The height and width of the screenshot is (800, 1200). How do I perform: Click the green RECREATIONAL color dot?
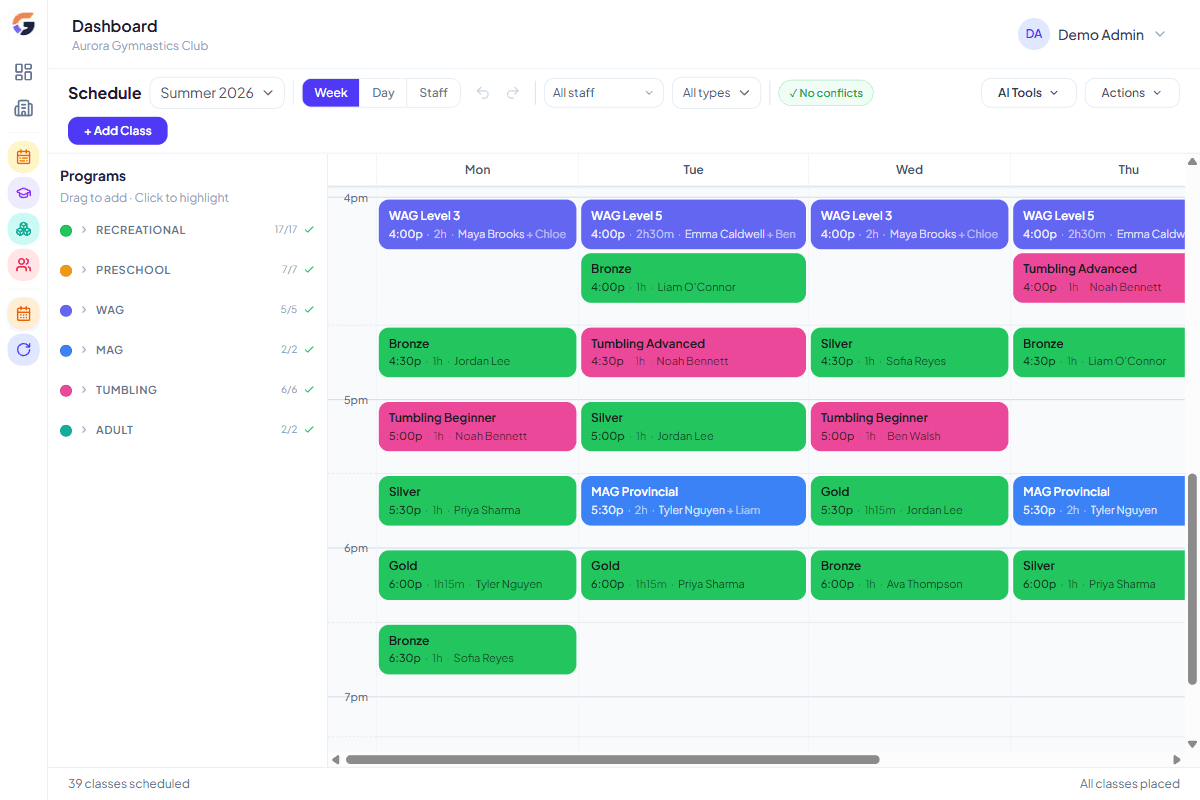tap(66, 231)
